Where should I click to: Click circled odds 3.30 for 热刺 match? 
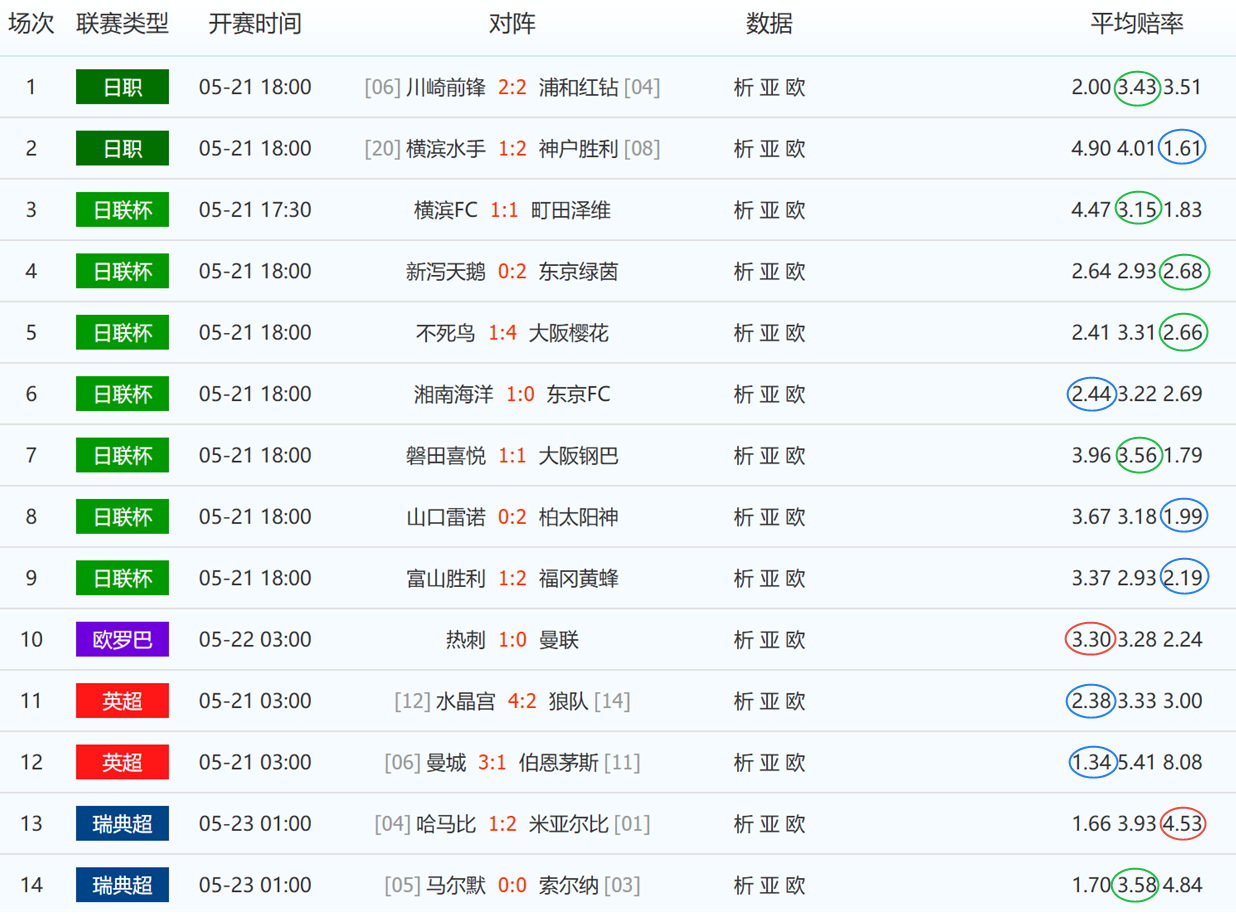pos(1091,640)
